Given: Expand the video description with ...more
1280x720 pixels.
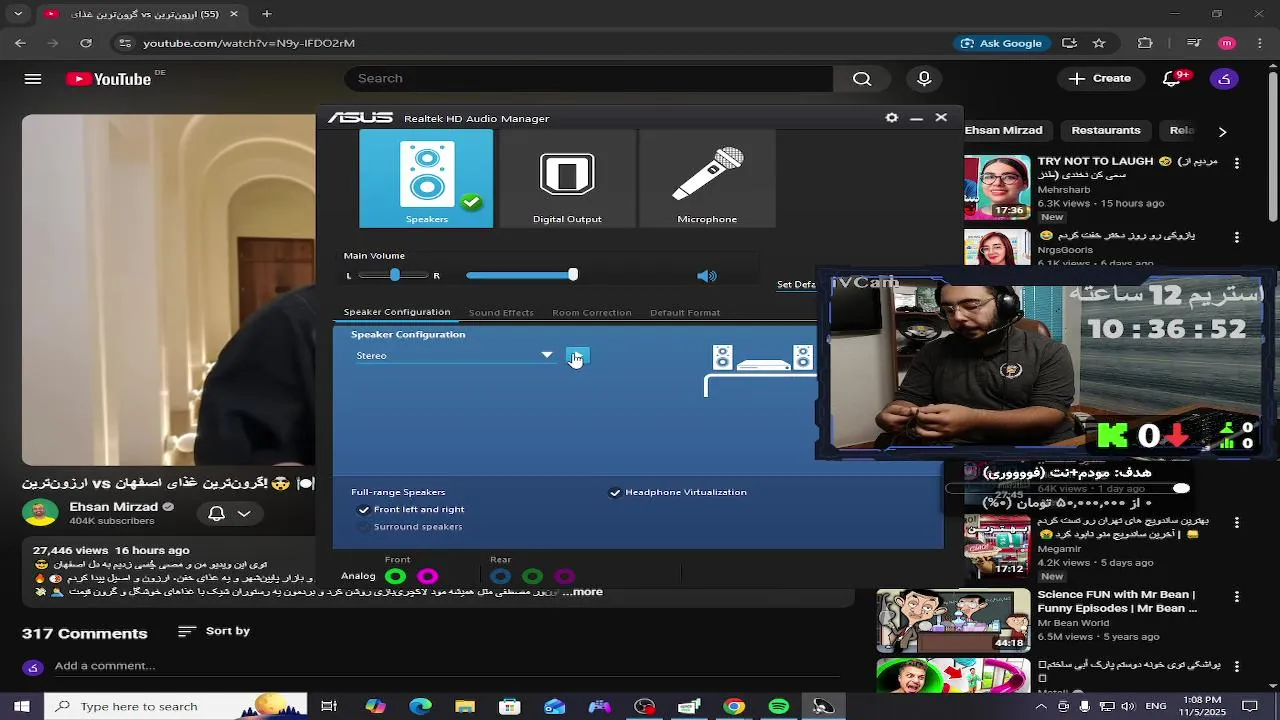Looking at the screenshot, I should click(x=583, y=592).
